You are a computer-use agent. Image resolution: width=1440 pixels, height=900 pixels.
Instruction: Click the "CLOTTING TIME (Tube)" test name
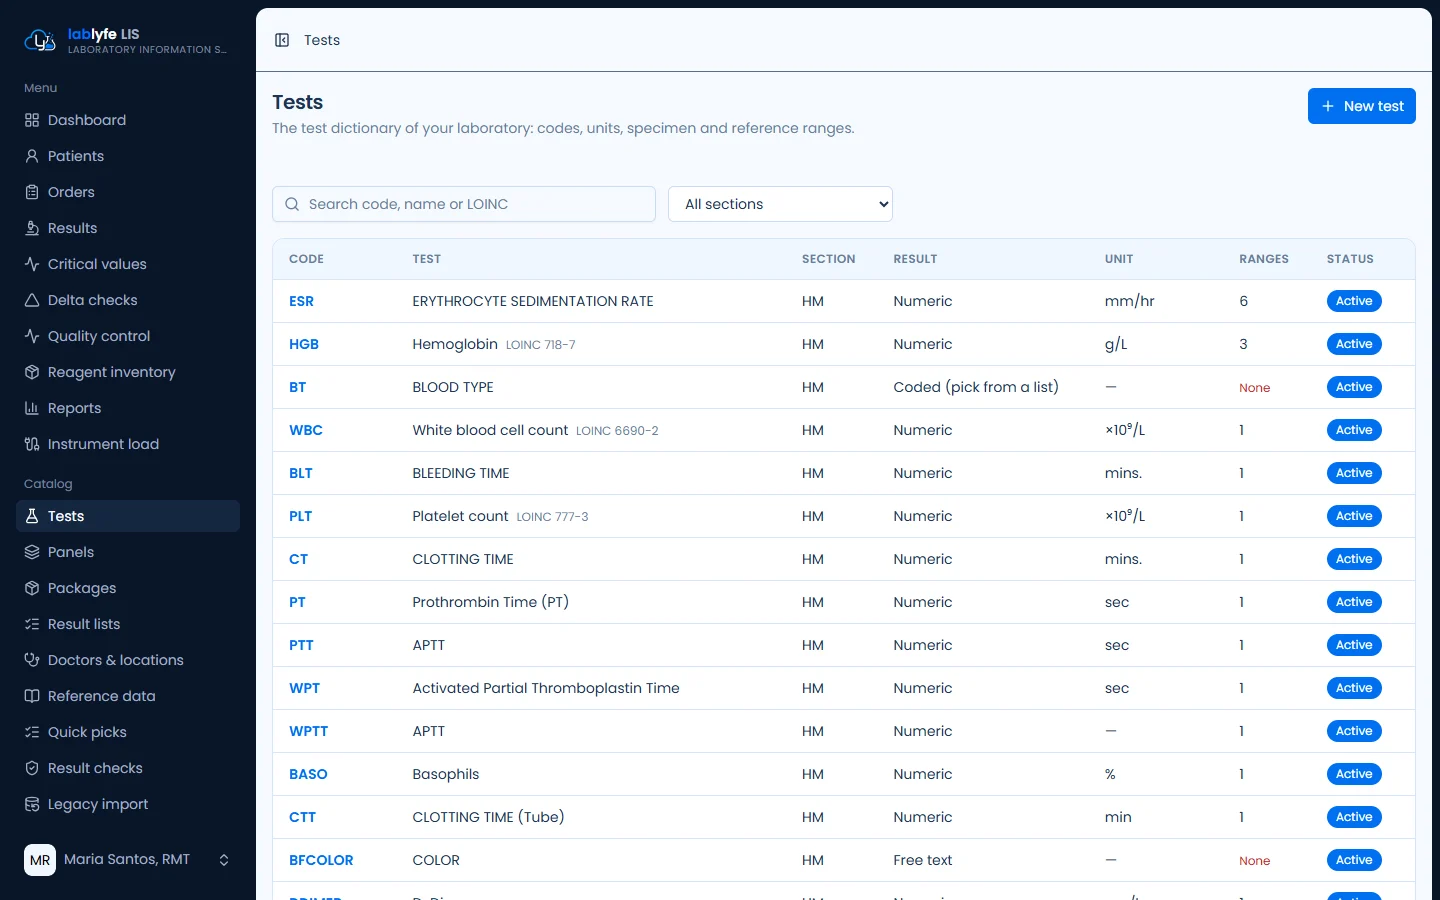click(489, 817)
